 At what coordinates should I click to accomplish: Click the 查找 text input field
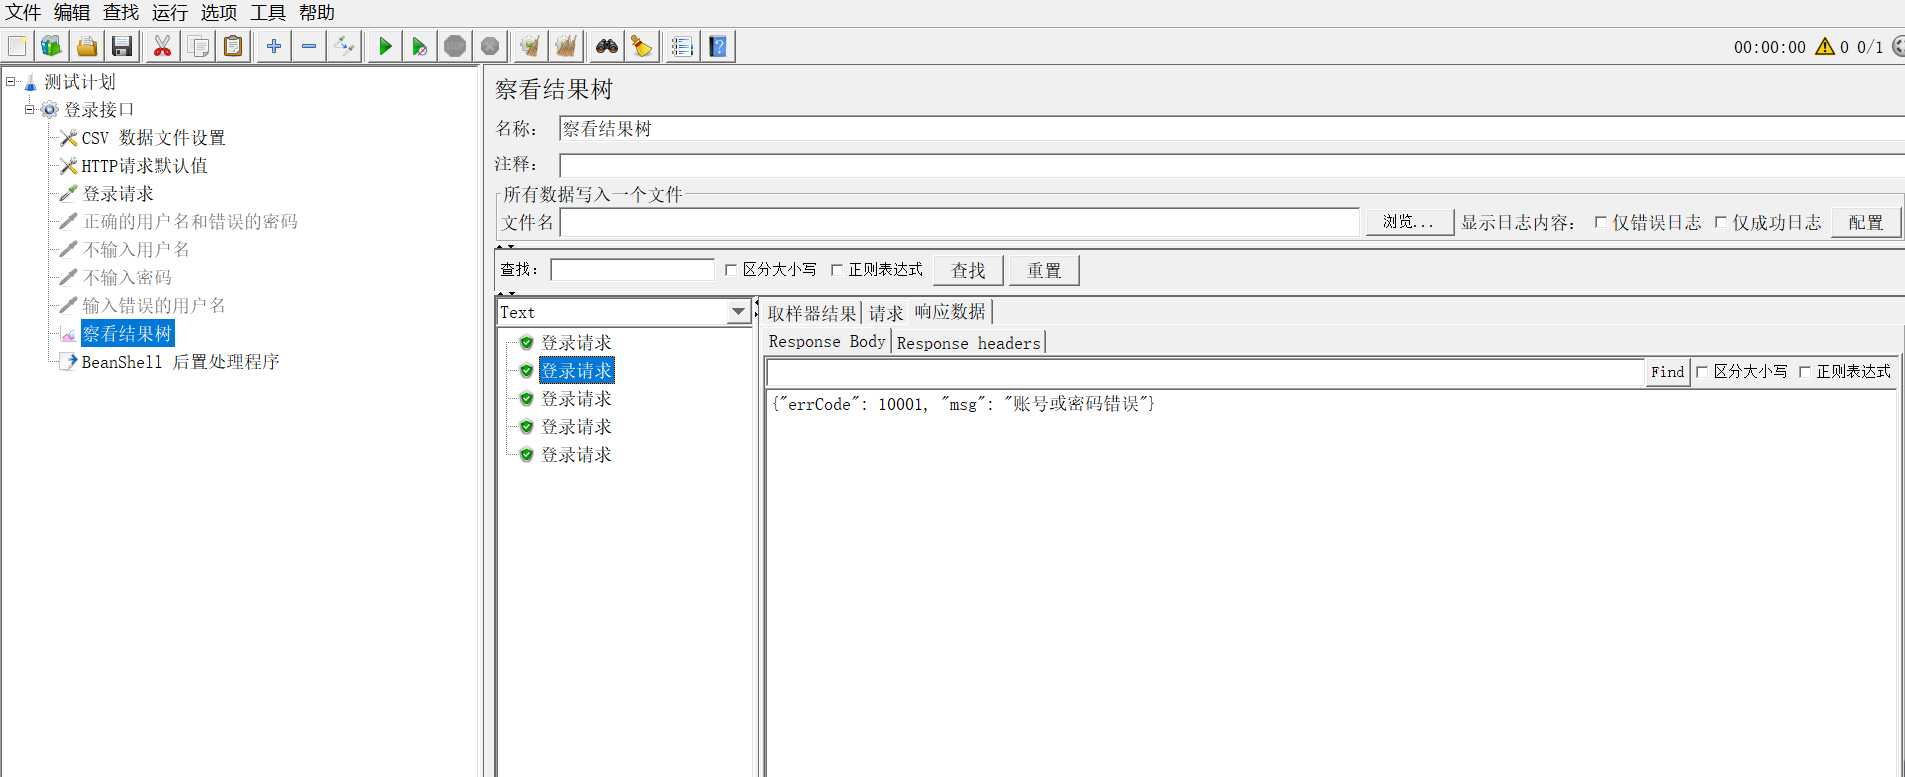pos(632,270)
